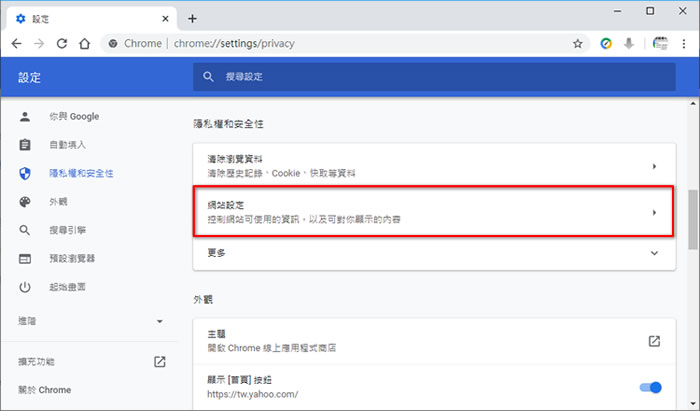Click the power icon beside 起始畫面
The width and height of the screenshot is (700, 411).
pos(25,287)
